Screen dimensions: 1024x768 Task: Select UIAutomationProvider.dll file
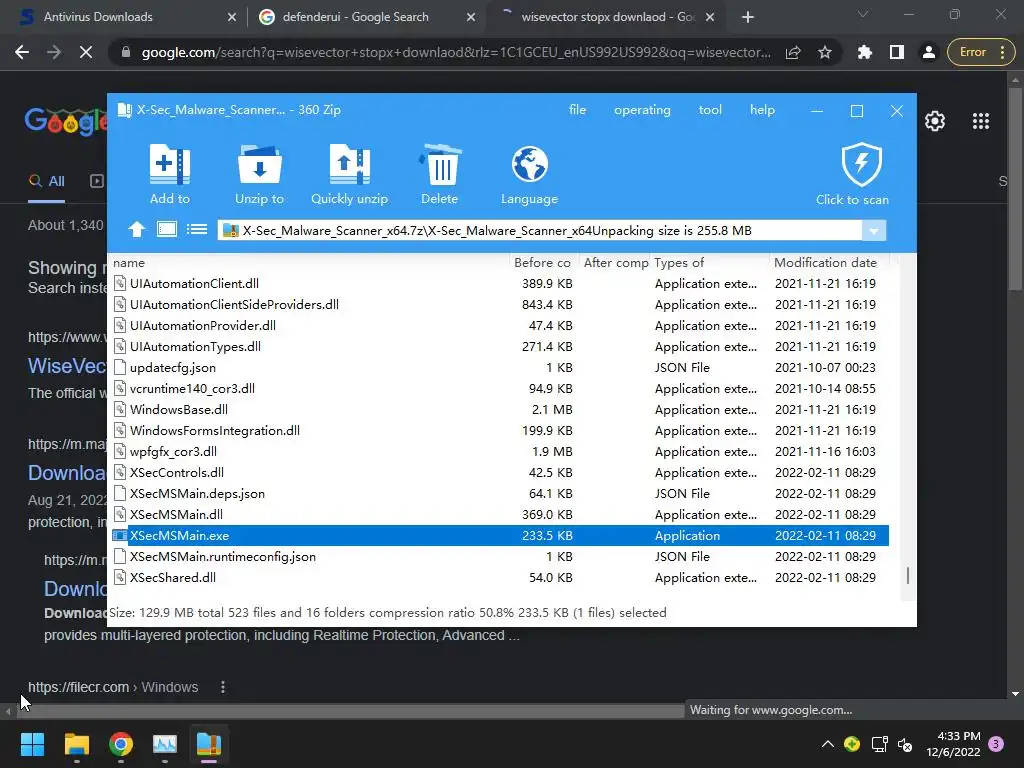tap(500, 325)
